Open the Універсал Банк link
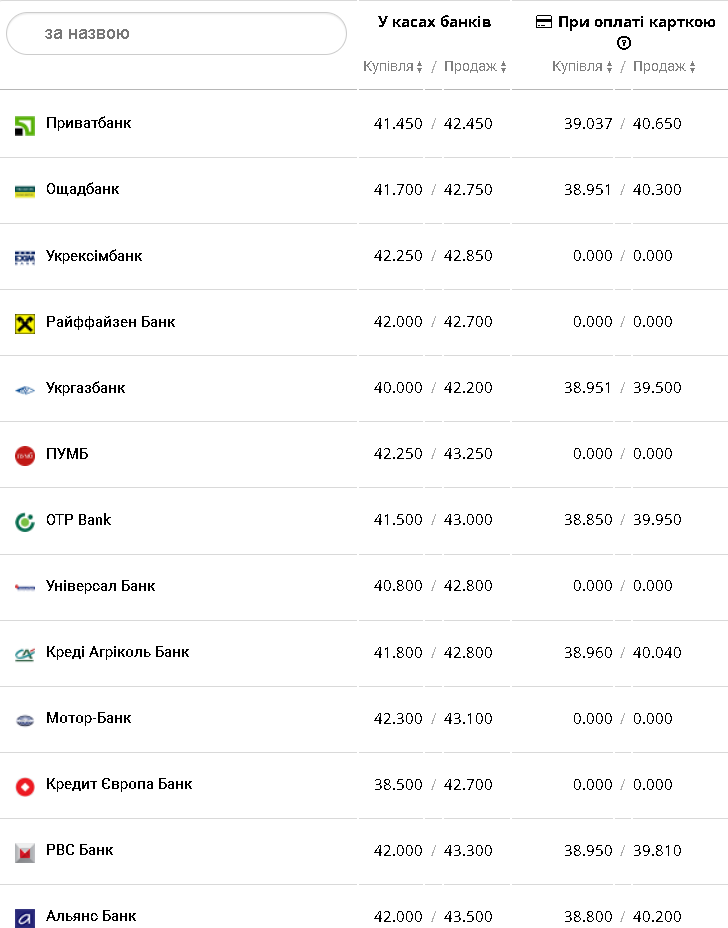The image size is (728, 928). click(x=100, y=586)
